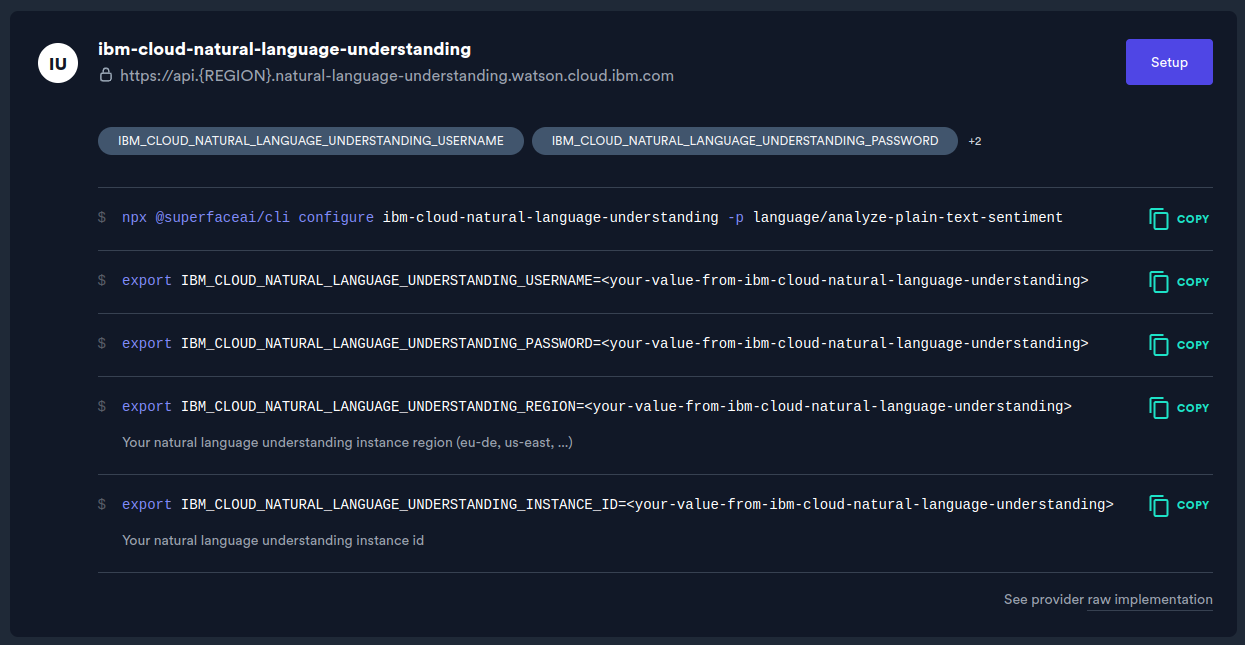Click the IBM_CLOUD_NATURAL_LANGUAGE_UNDERSTANDING_USERNAME chip
Image resolution: width=1245 pixels, height=645 pixels.
point(310,141)
